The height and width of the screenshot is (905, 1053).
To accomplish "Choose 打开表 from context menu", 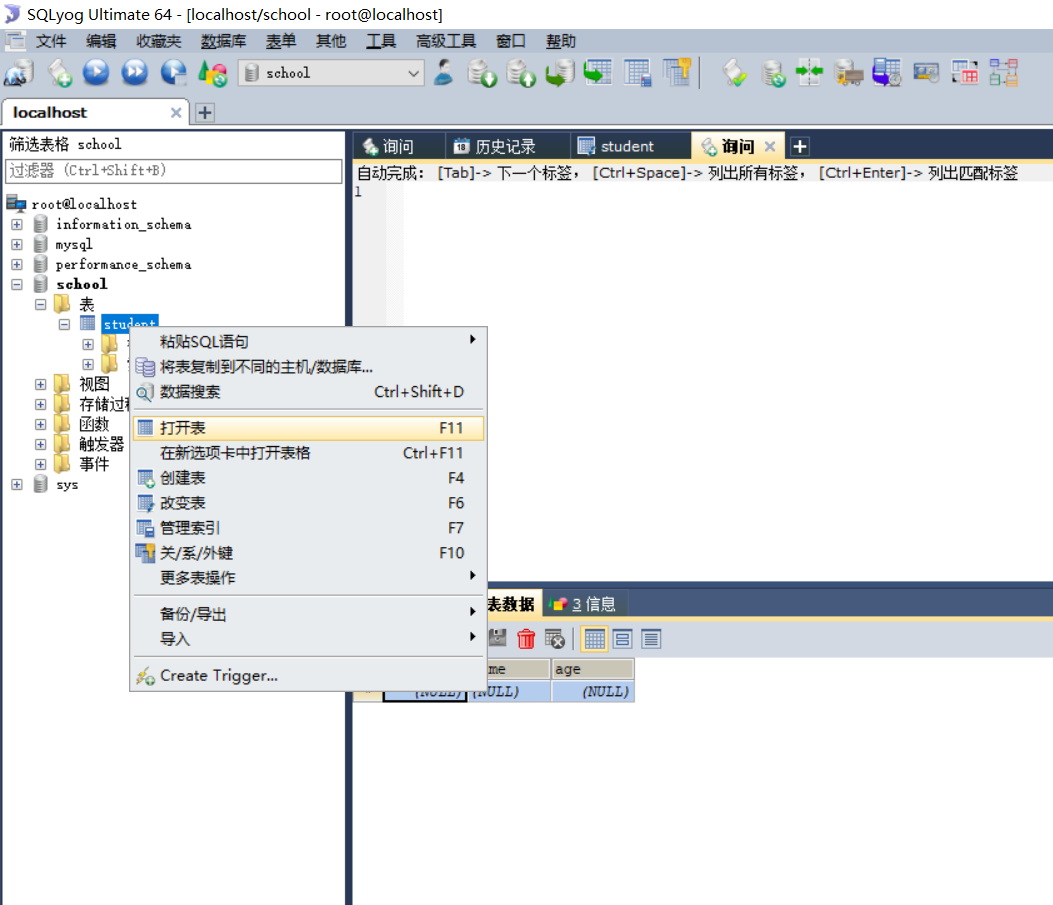I will pyautogui.click(x=308, y=428).
